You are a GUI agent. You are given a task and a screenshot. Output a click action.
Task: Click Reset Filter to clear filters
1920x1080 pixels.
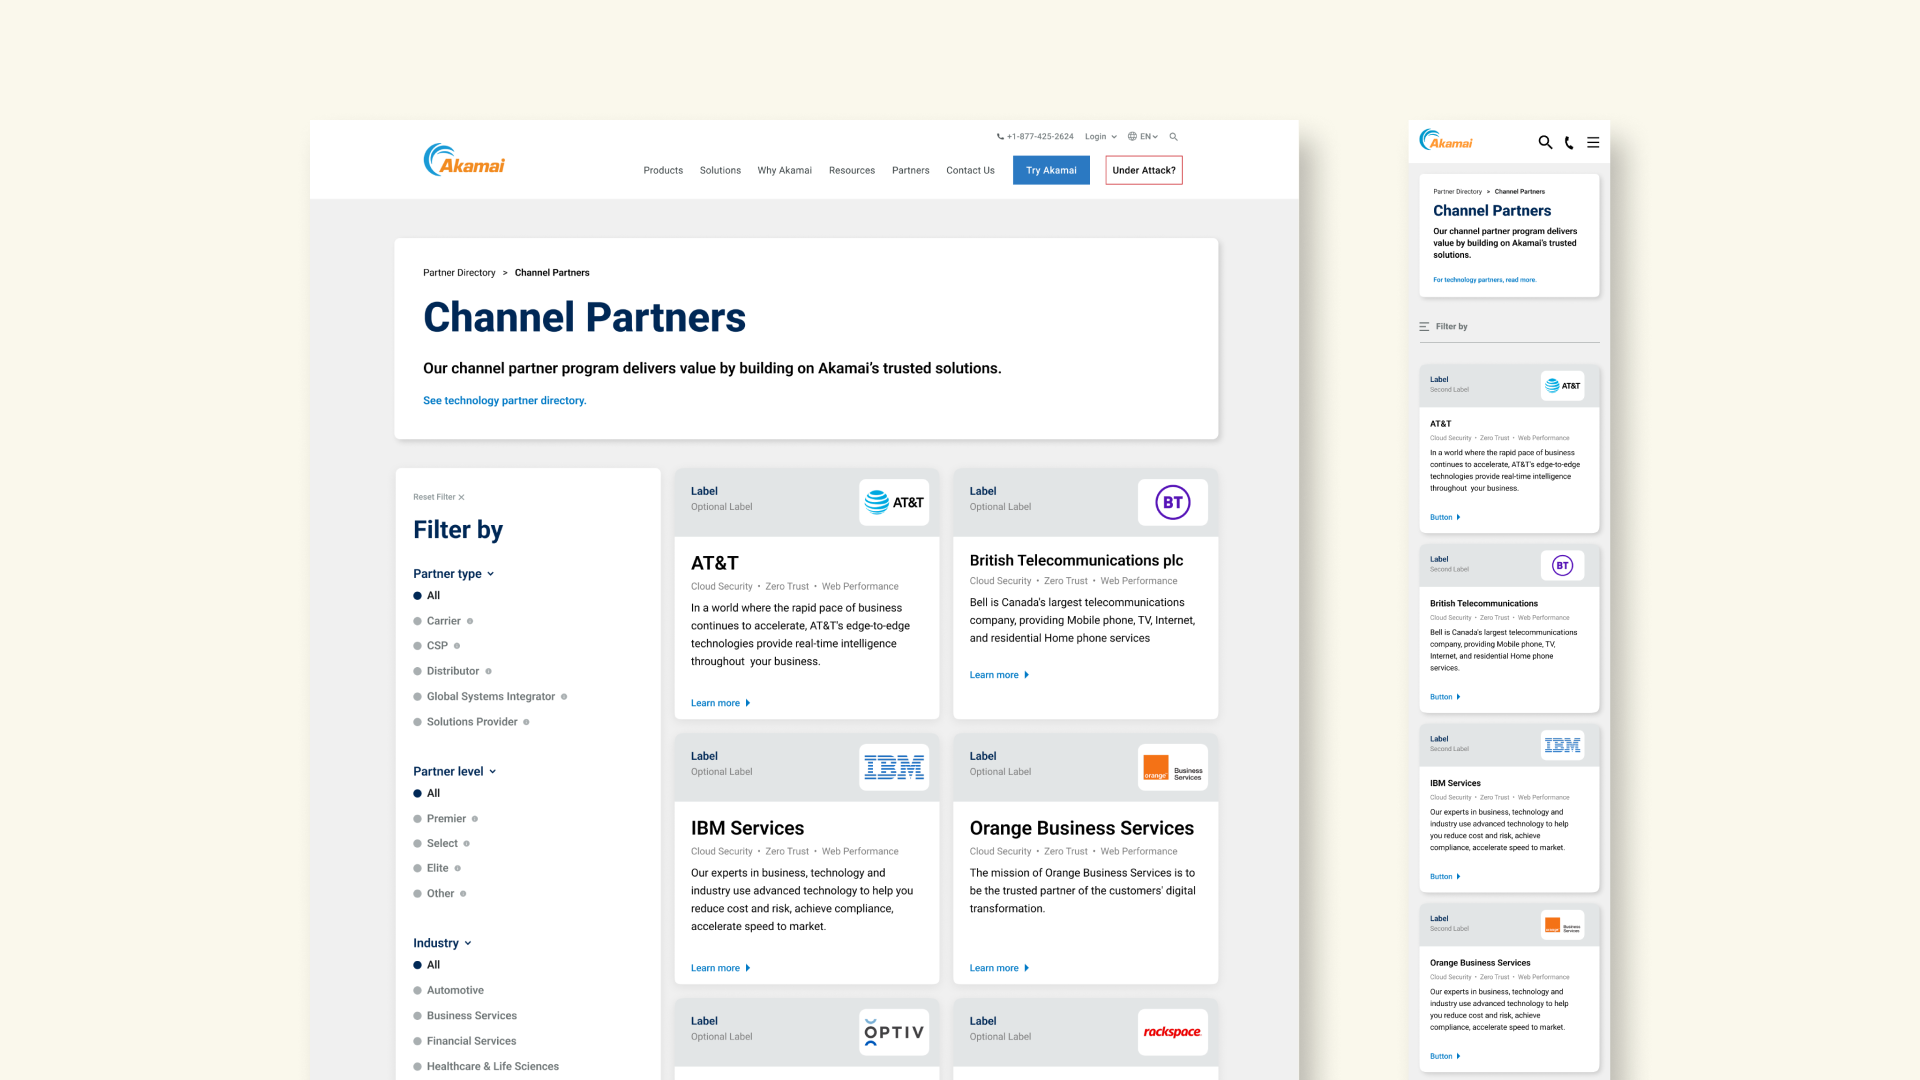(x=438, y=497)
